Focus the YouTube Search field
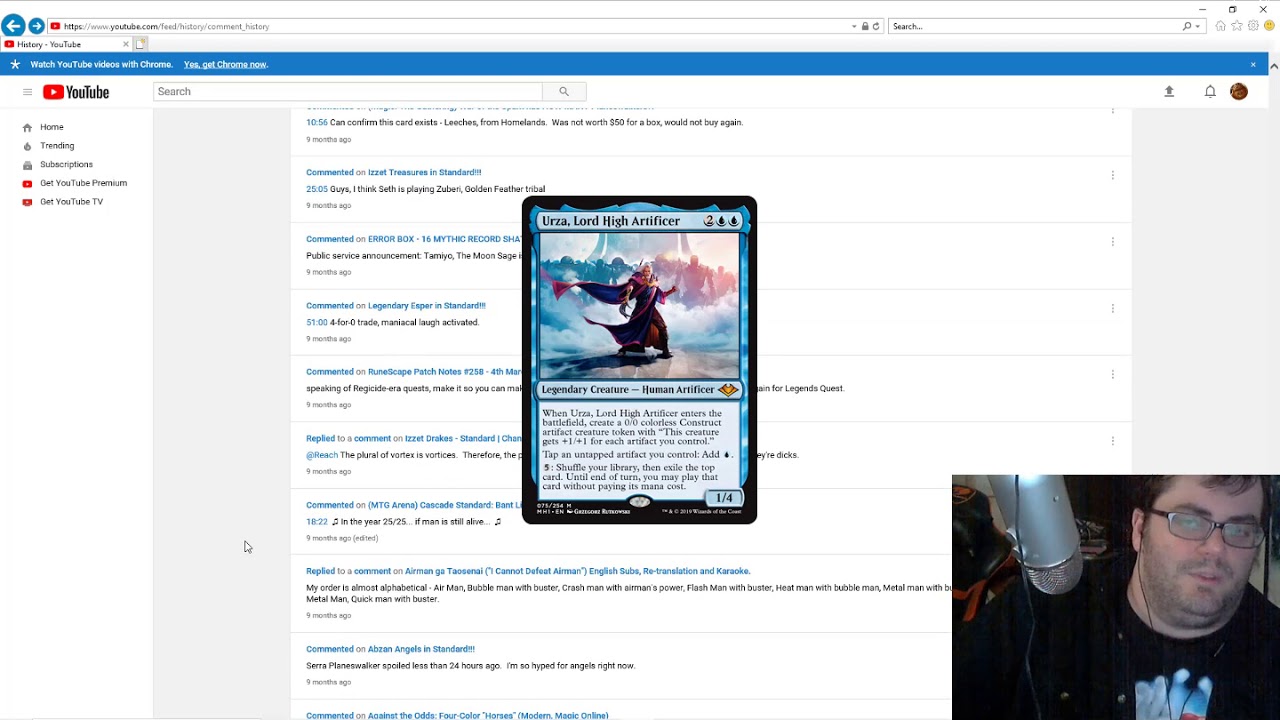 coord(348,91)
